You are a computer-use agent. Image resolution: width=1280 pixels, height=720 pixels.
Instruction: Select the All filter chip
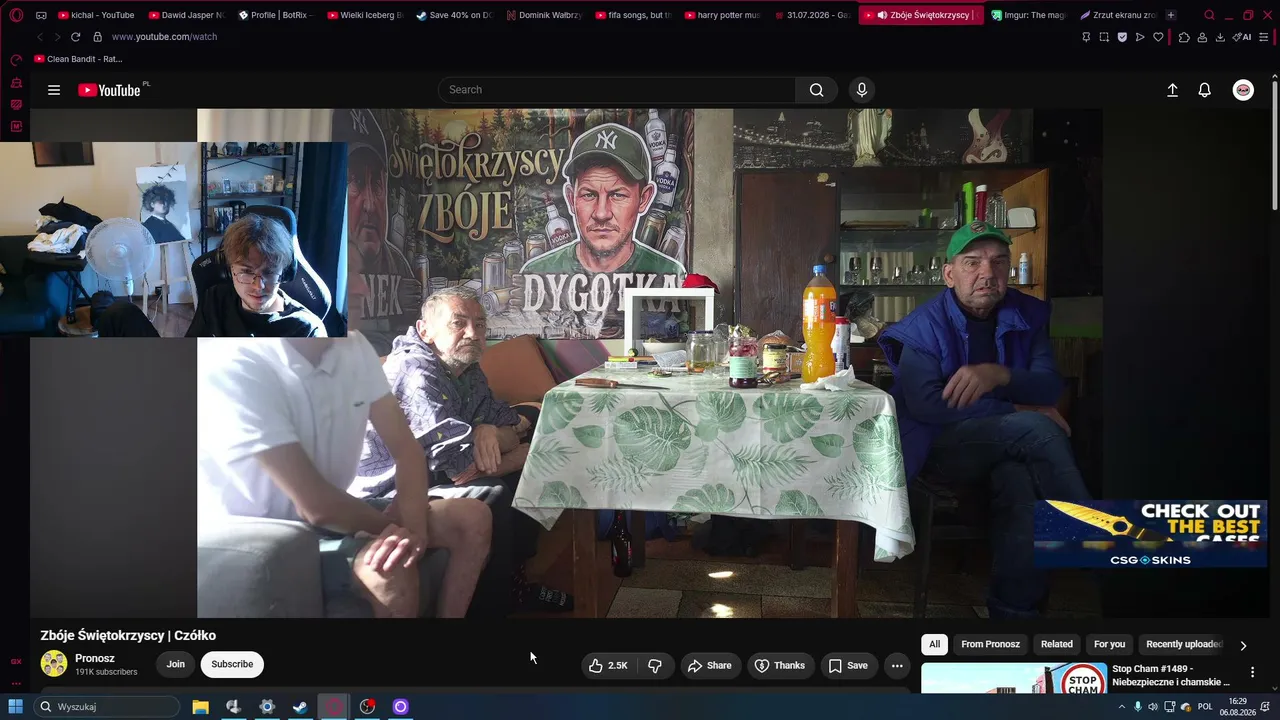[934, 644]
